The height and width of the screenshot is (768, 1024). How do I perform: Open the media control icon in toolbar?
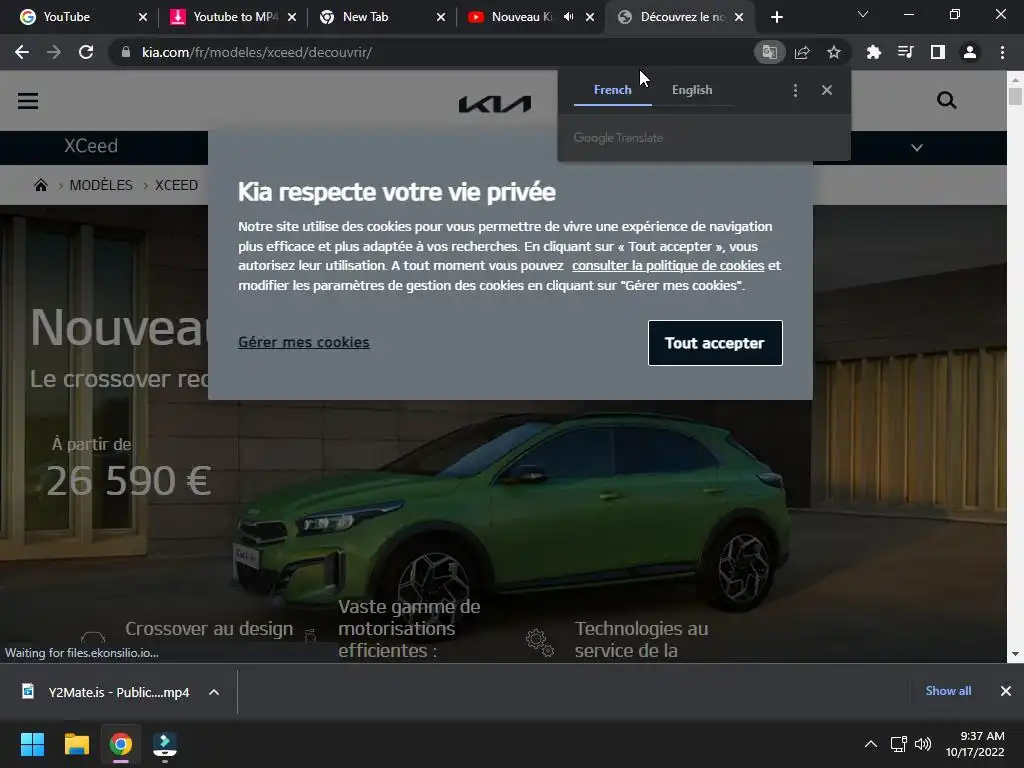906,52
